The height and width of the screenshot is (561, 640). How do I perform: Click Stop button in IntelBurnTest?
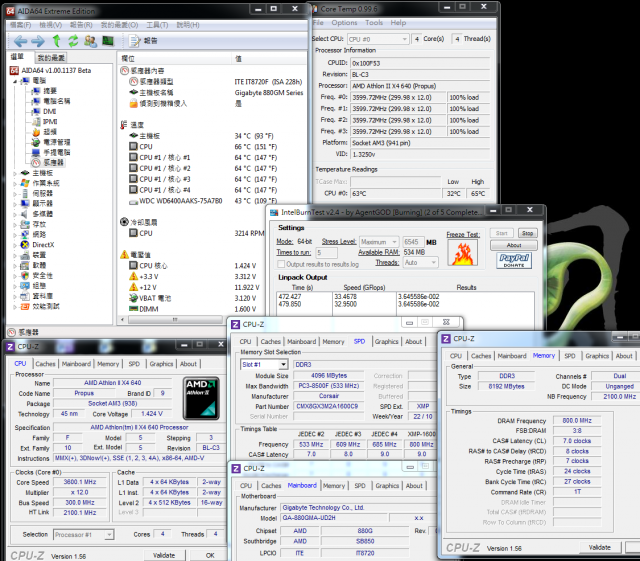point(527,233)
